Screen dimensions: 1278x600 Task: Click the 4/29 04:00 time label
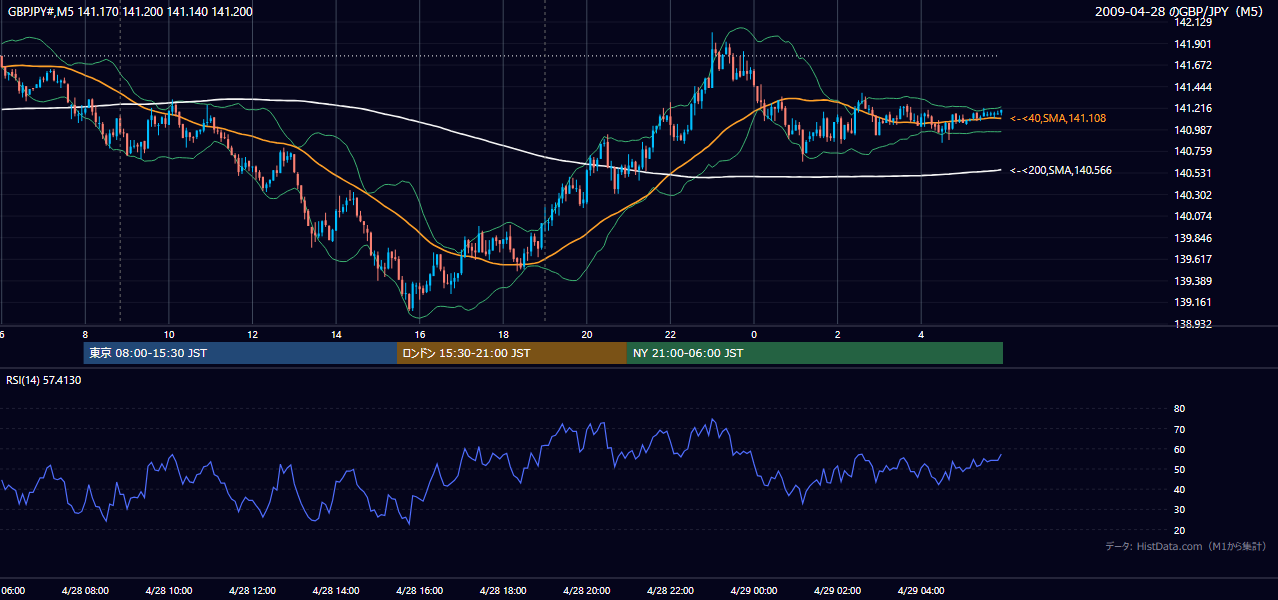pyautogui.click(x=921, y=590)
